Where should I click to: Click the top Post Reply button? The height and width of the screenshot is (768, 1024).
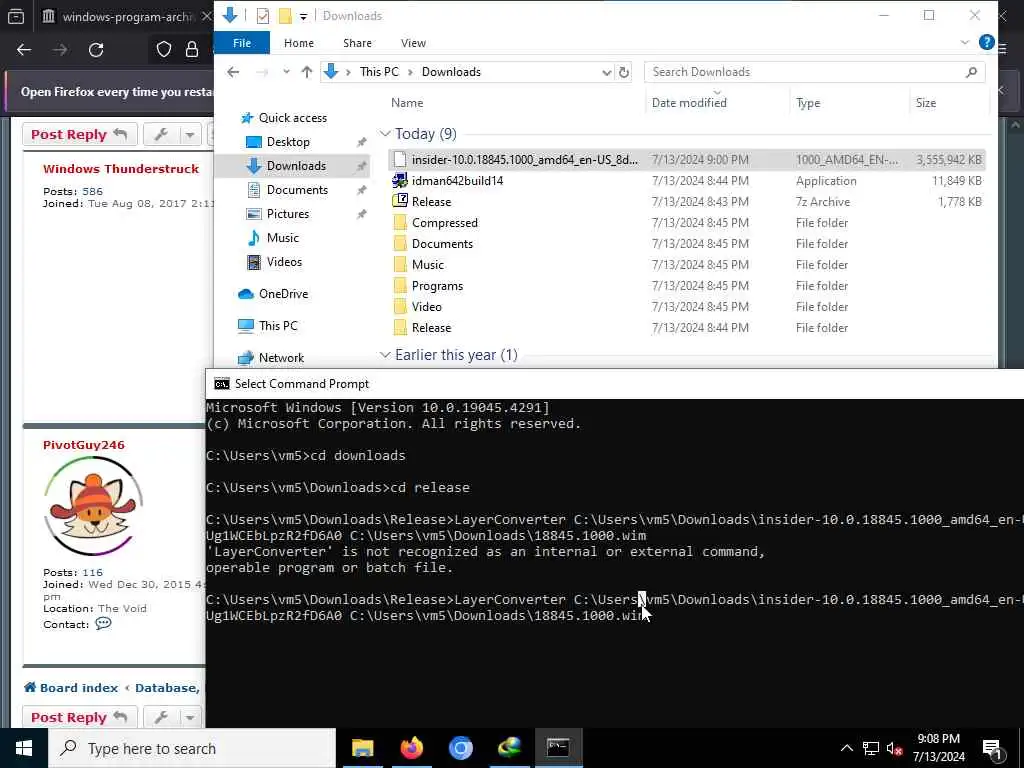(79, 135)
